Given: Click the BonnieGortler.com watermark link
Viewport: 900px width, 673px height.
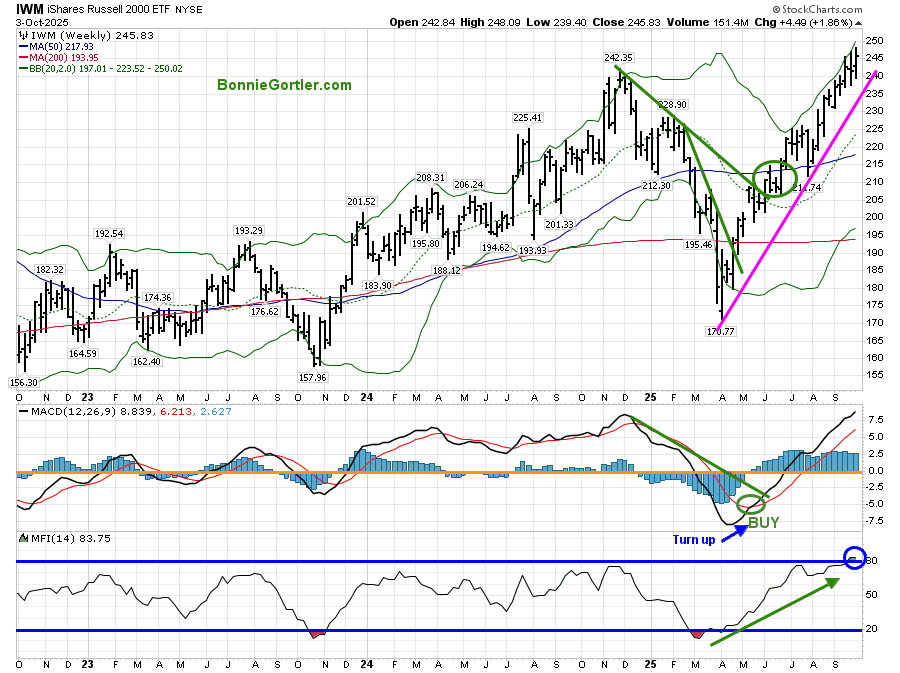Looking at the screenshot, I should (284, 85).
